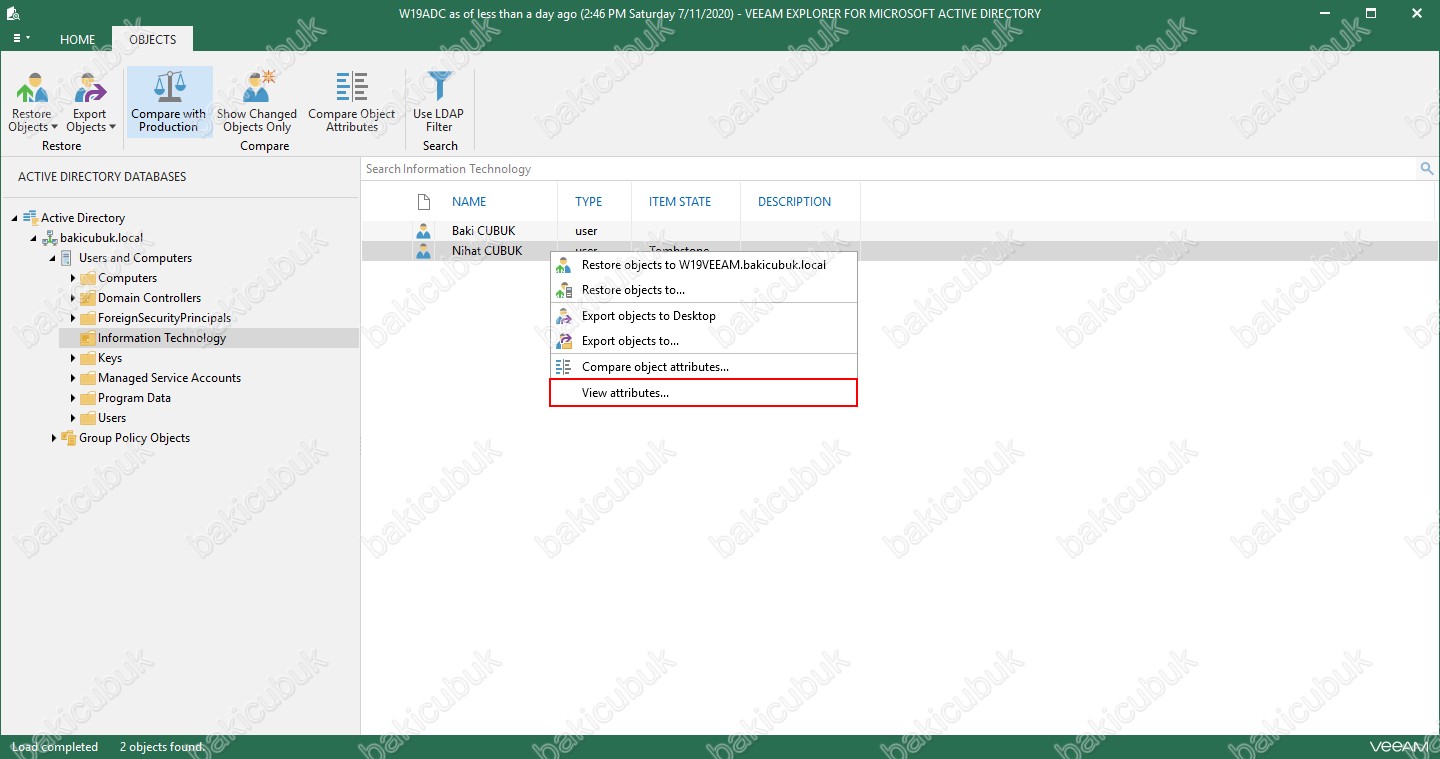Click the Restore Objects ribbon icon
Screen dimensions: 1440x759
coord(32,87)
